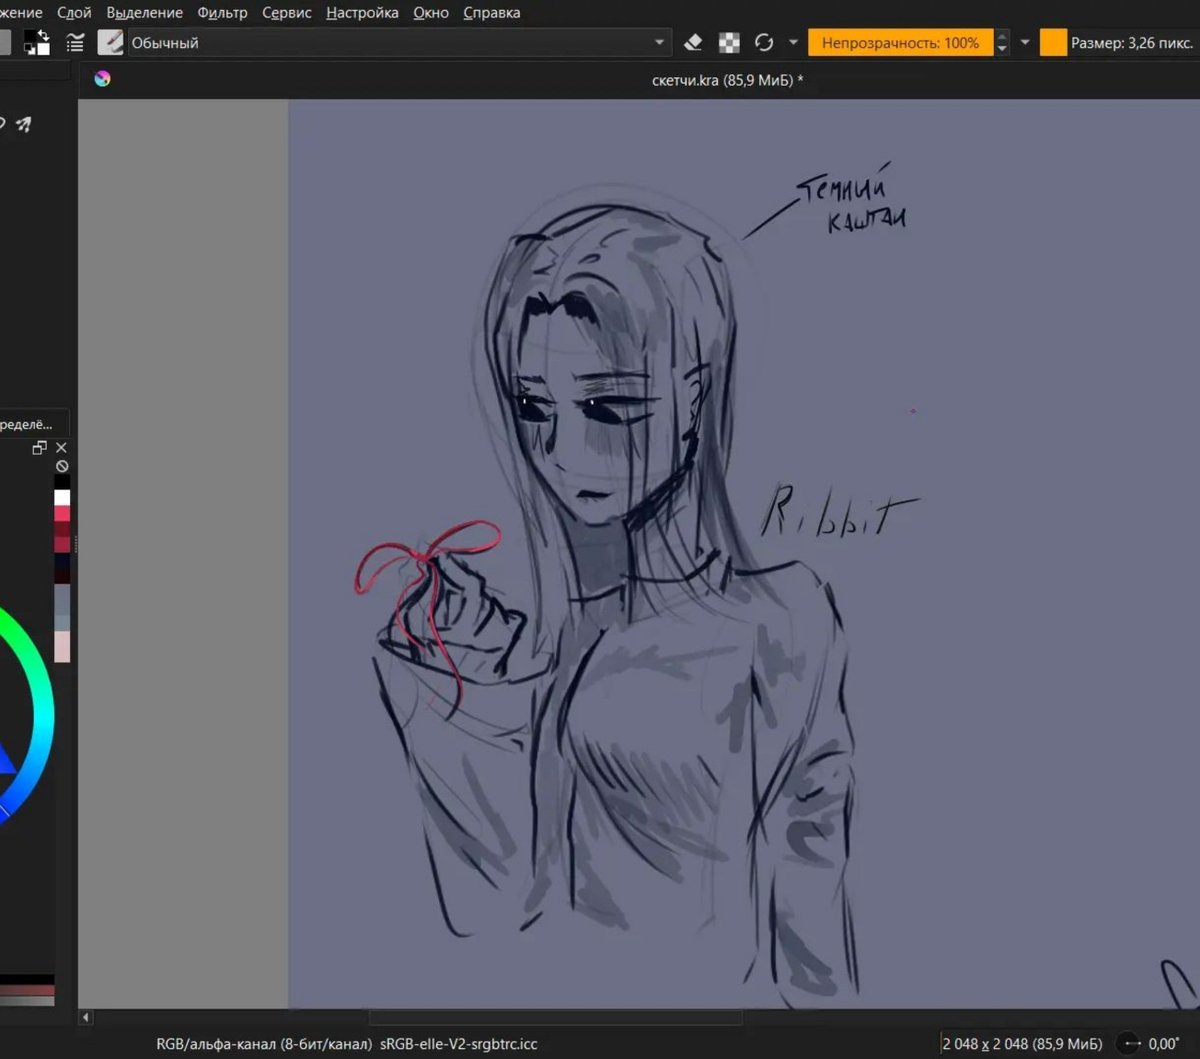This screenshot has height=1059, width=1200.
Task: Click the canvas horizontal scrollbar thumb
Action: pyautogui.click(x=555, y=1018)
